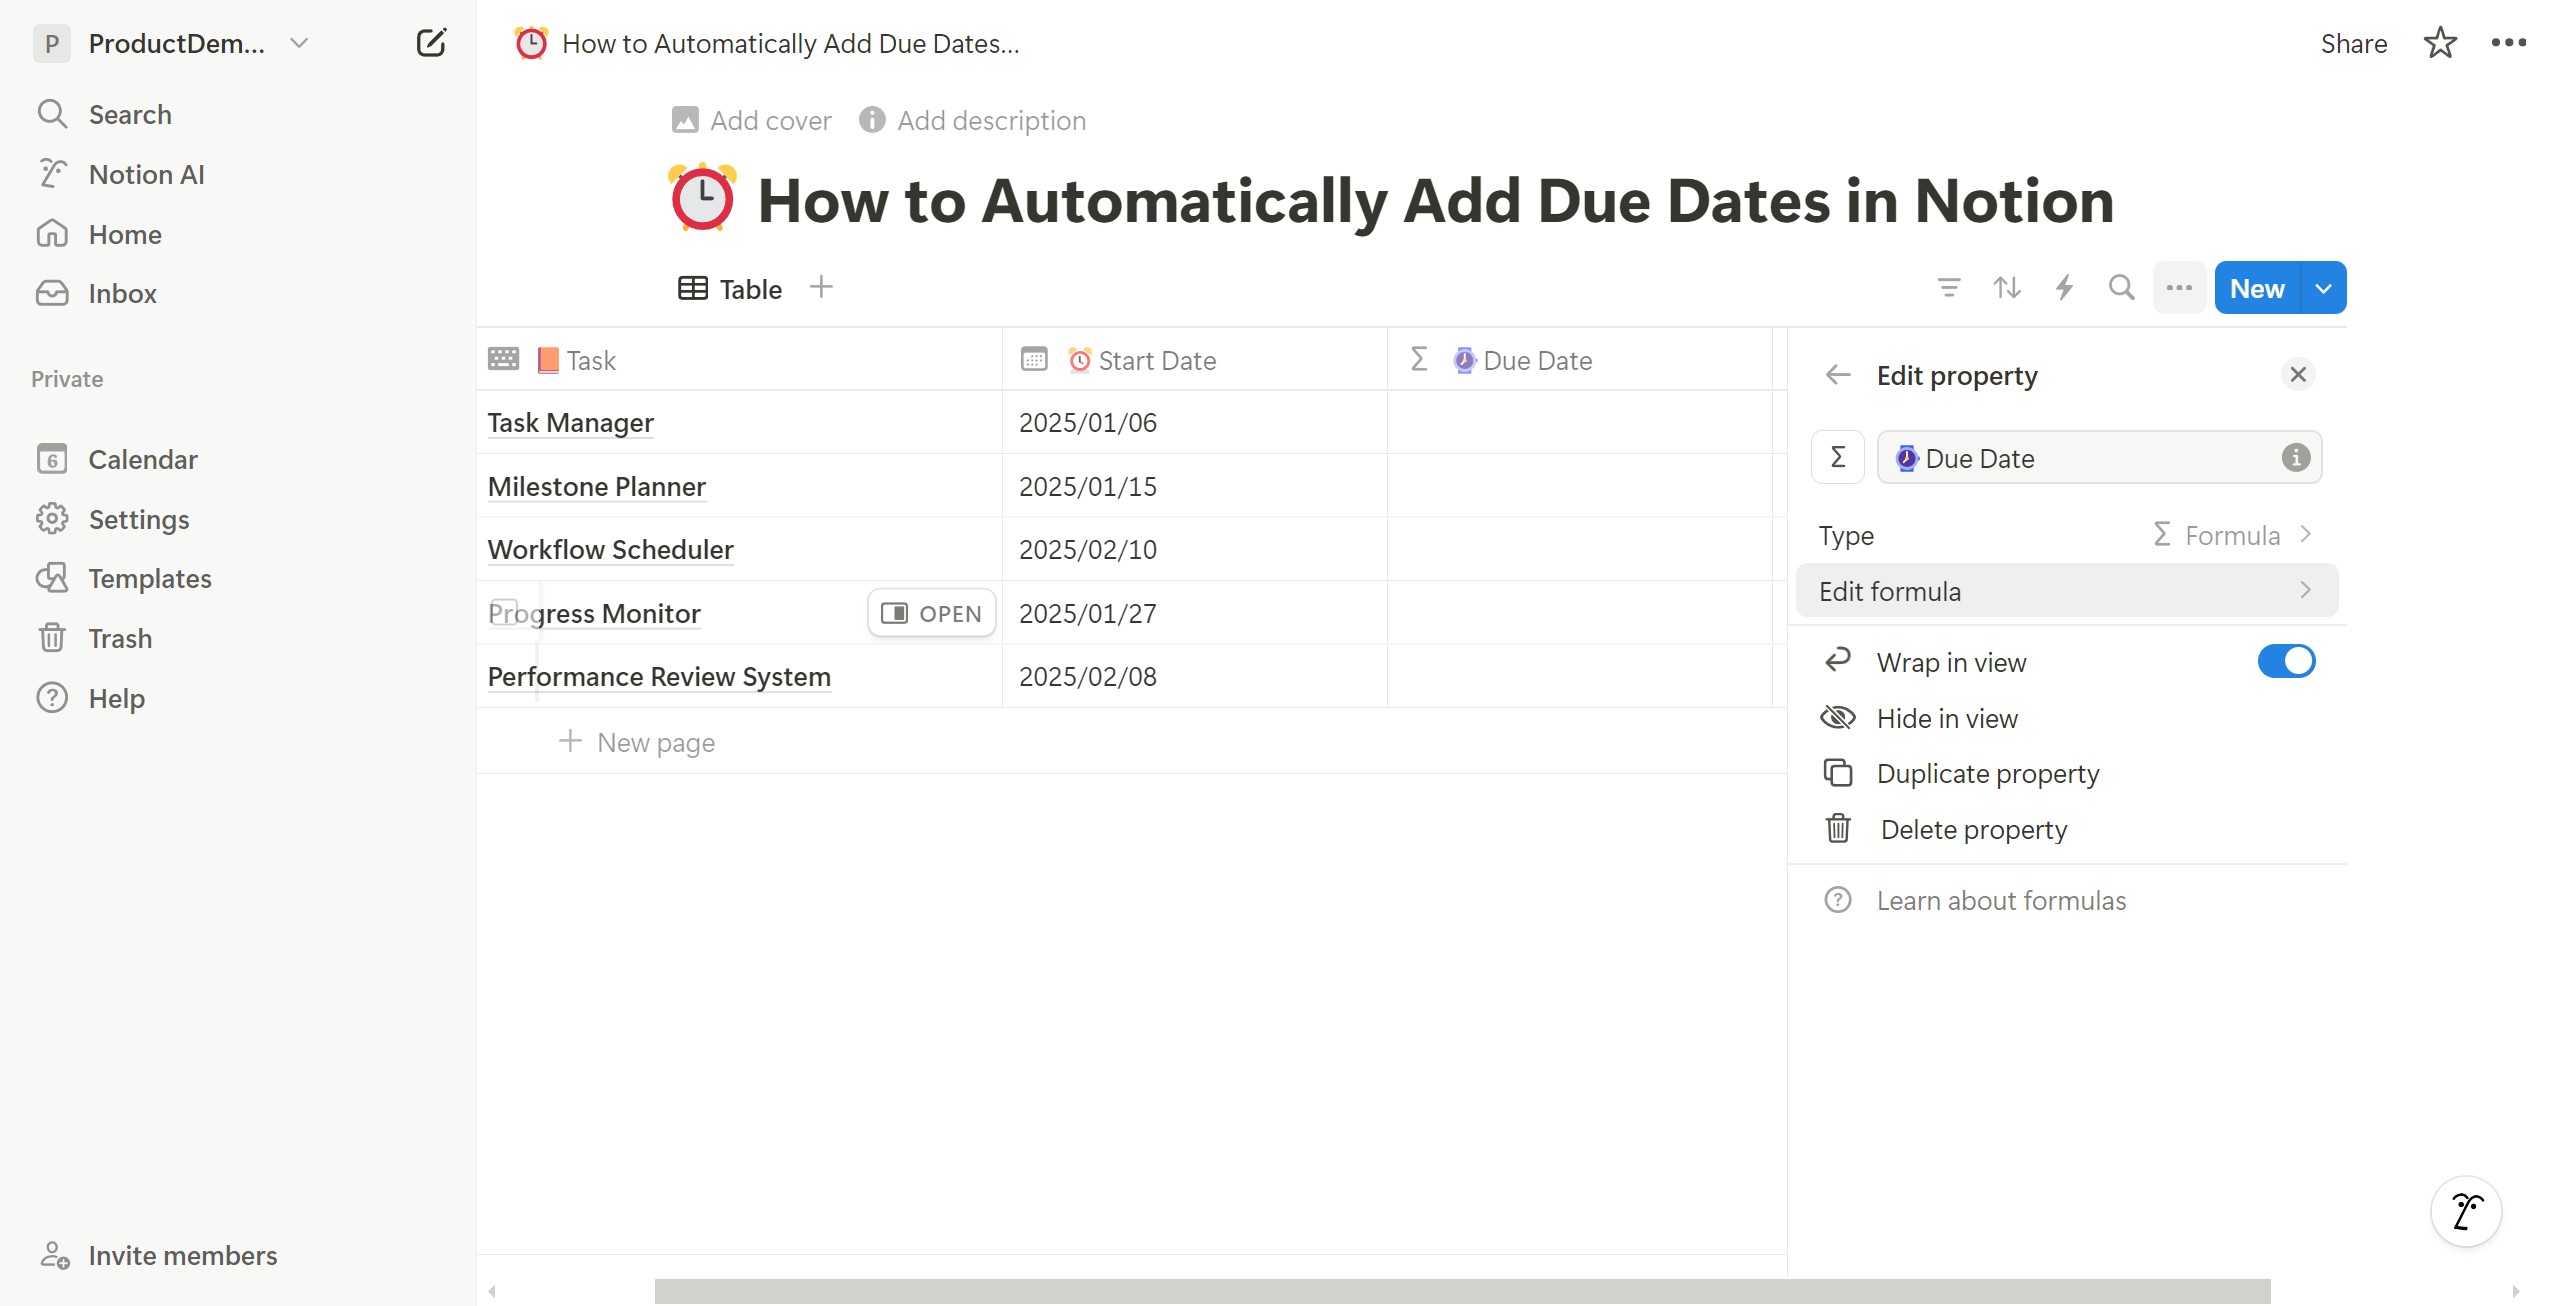Open page options three-dot menu at top right
The image size is (2561, 1306).
tap(2508, 43)
